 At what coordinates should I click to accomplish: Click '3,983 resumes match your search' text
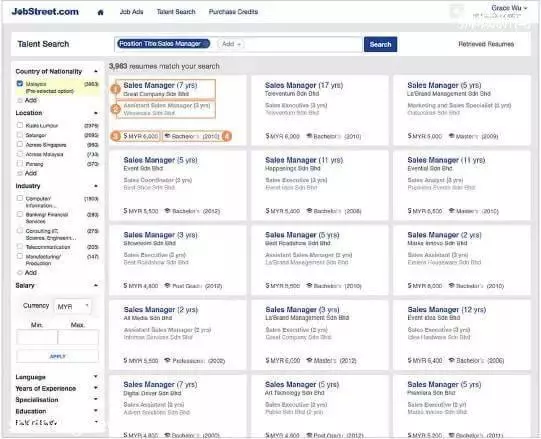pos(164,66)
